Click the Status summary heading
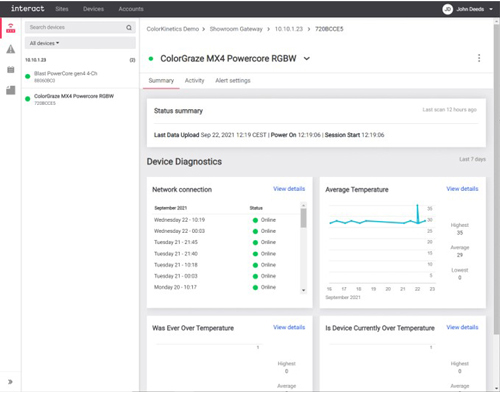 tap(178, 111)
